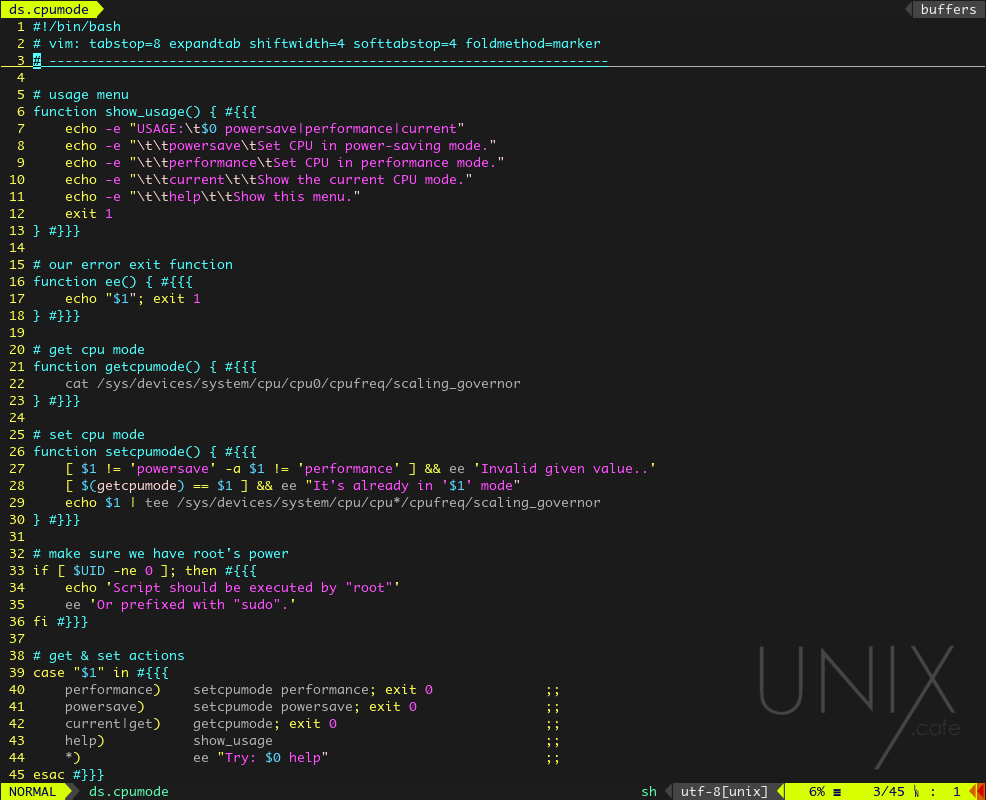
Task: Click the 'Invalid given value..' string
Action: click(x=565, y=468)
